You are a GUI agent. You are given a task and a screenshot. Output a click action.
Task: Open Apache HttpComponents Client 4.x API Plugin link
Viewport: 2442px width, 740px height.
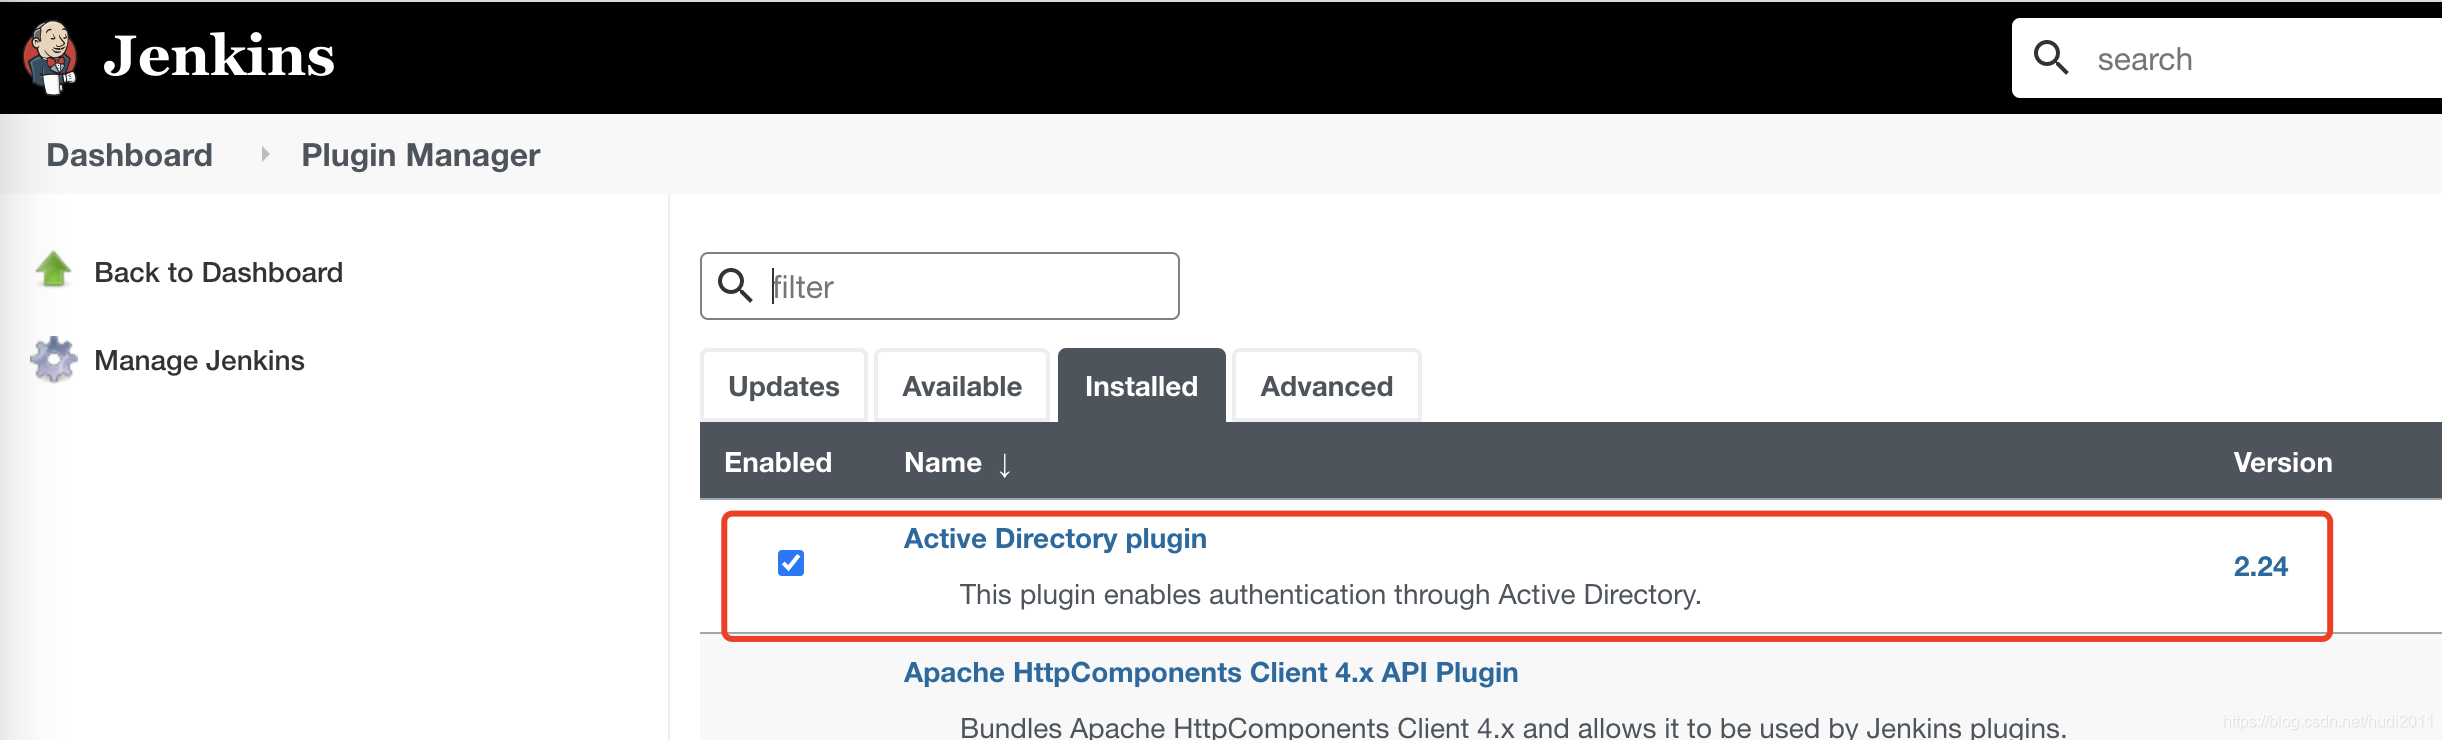[x=1211, y=672]
